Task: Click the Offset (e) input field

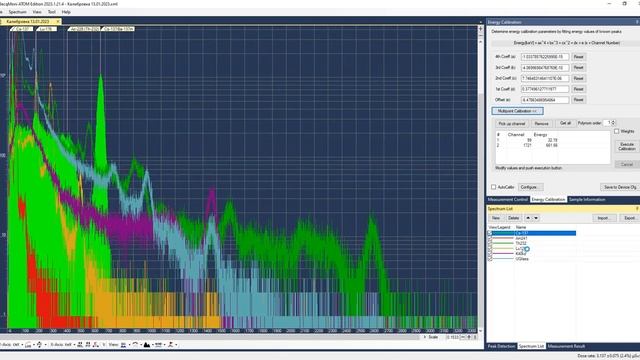Action: [545, 100]
